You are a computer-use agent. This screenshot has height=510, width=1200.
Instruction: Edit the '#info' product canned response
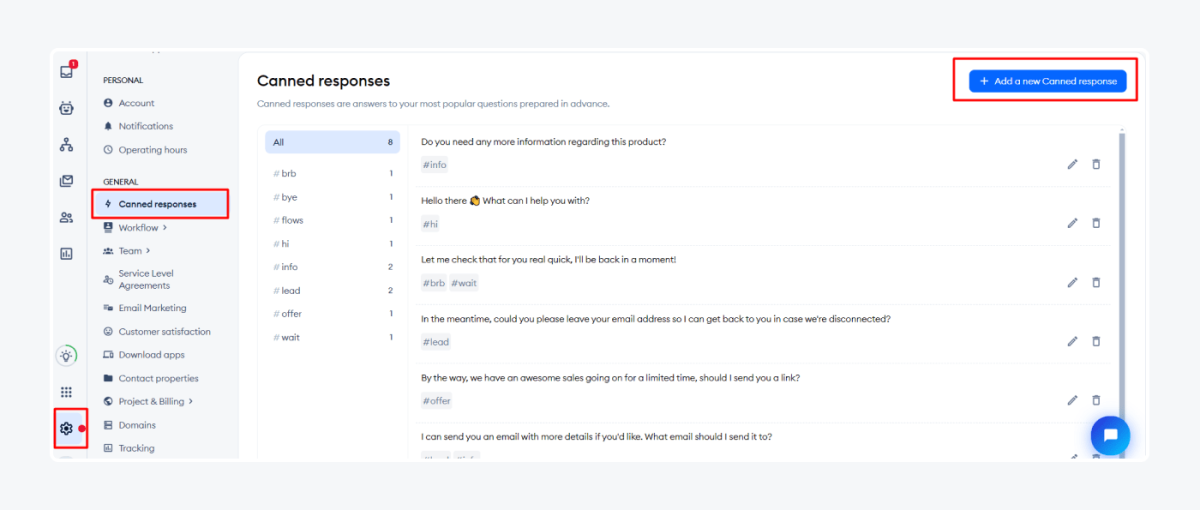coord(1072,164)
